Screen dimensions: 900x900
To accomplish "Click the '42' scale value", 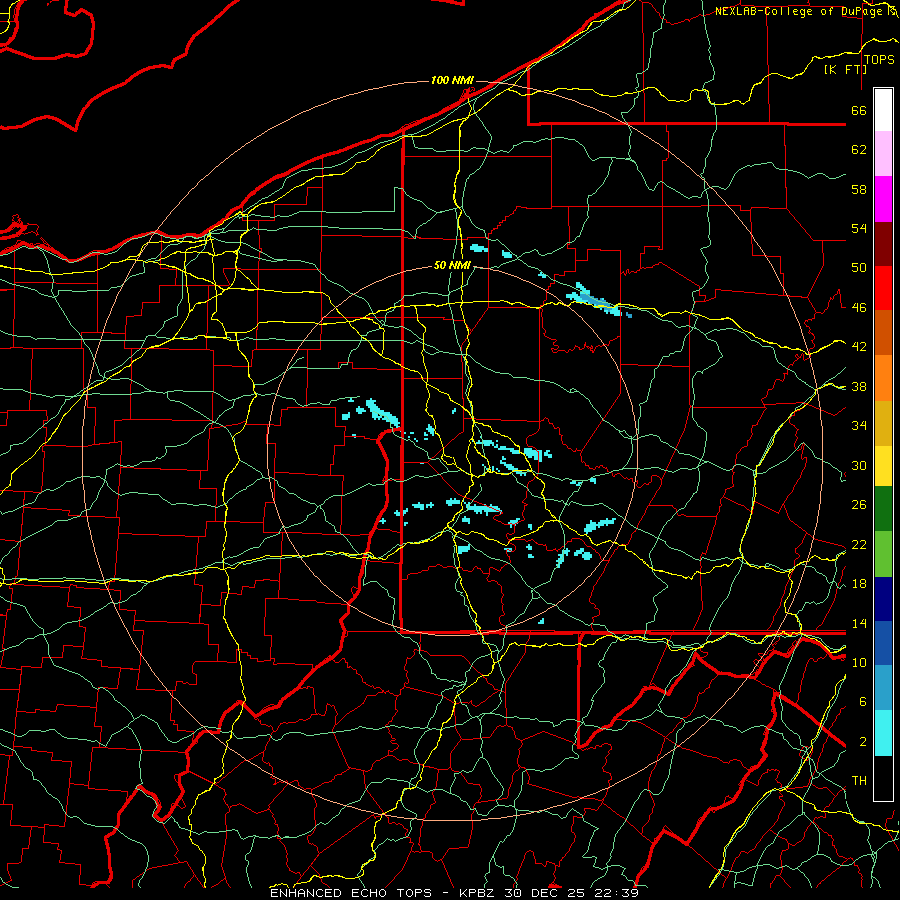I will 859,347.
